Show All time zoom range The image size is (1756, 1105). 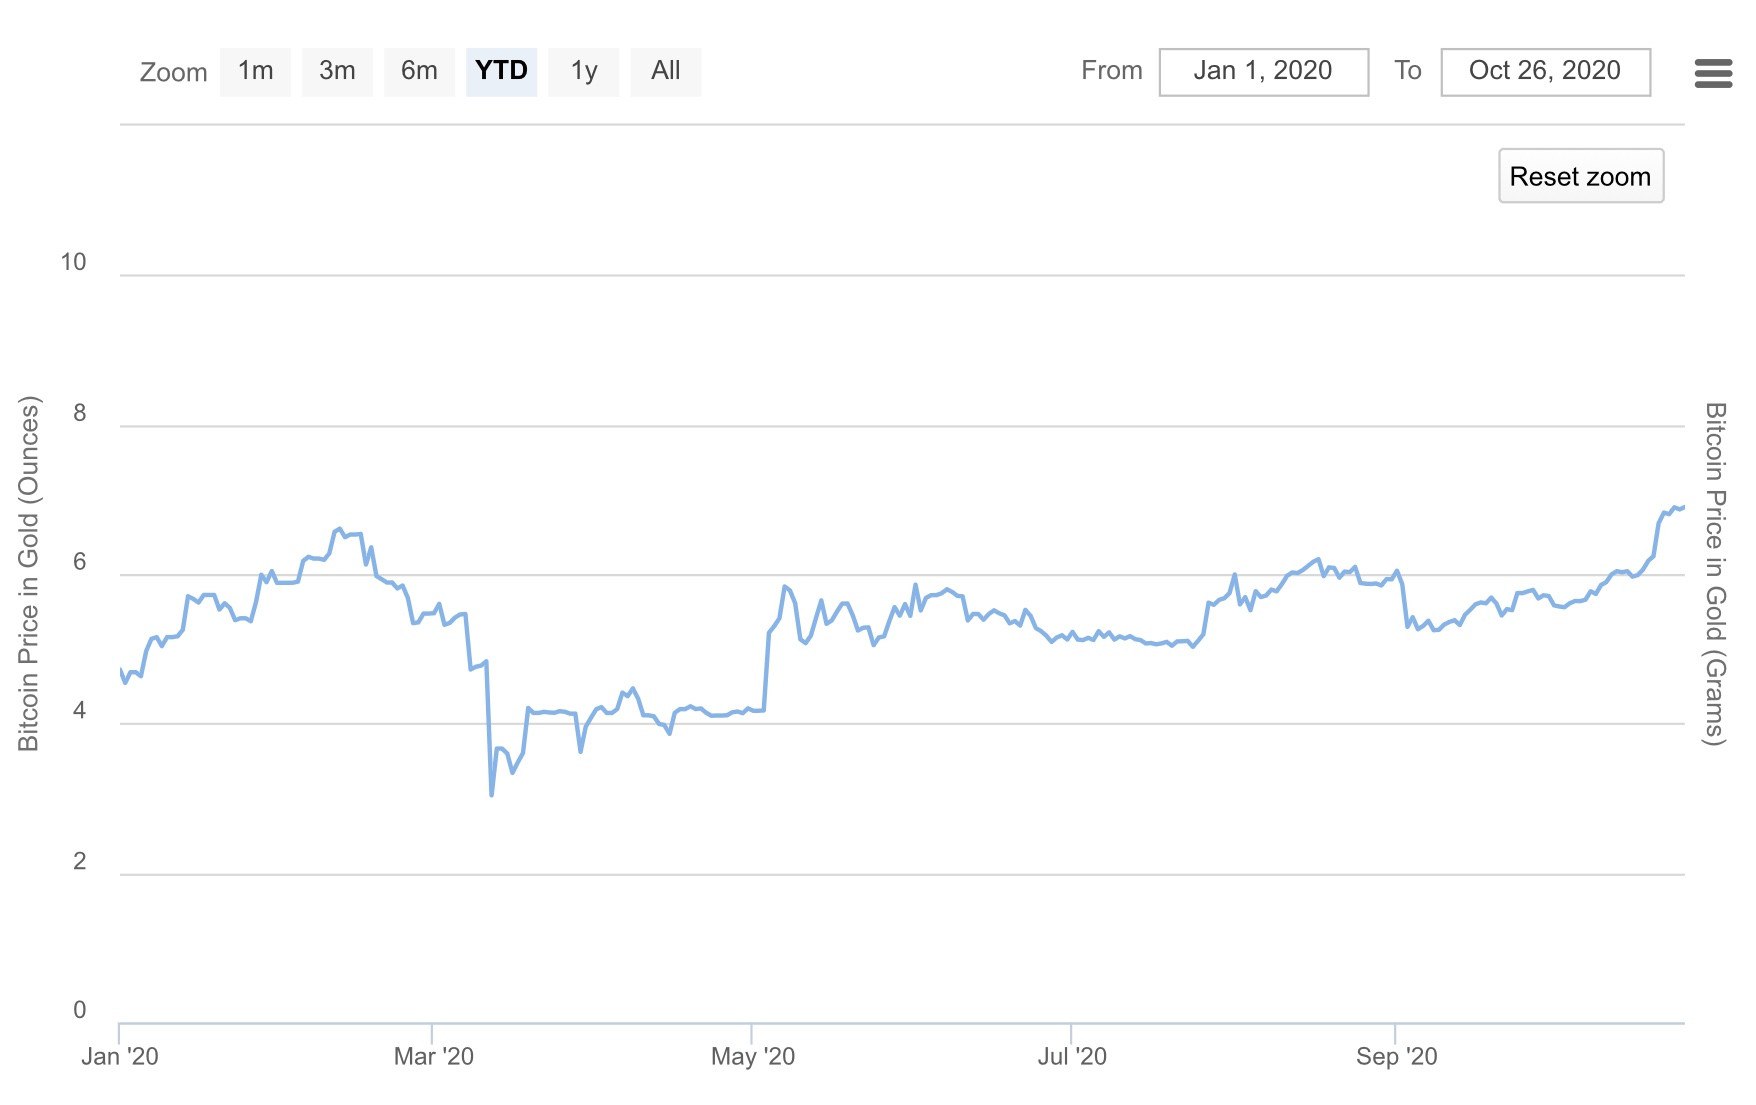click(x=665, y=72)
